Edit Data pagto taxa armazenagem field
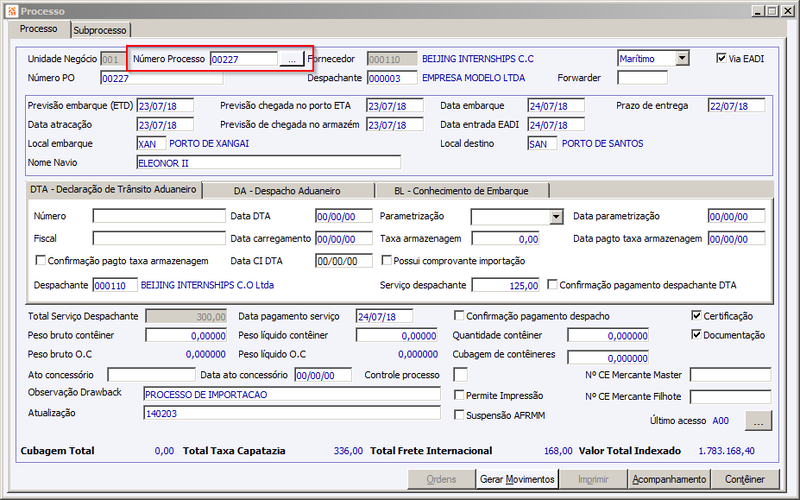This screenshot has width=800, height=500. coord(737,239)
